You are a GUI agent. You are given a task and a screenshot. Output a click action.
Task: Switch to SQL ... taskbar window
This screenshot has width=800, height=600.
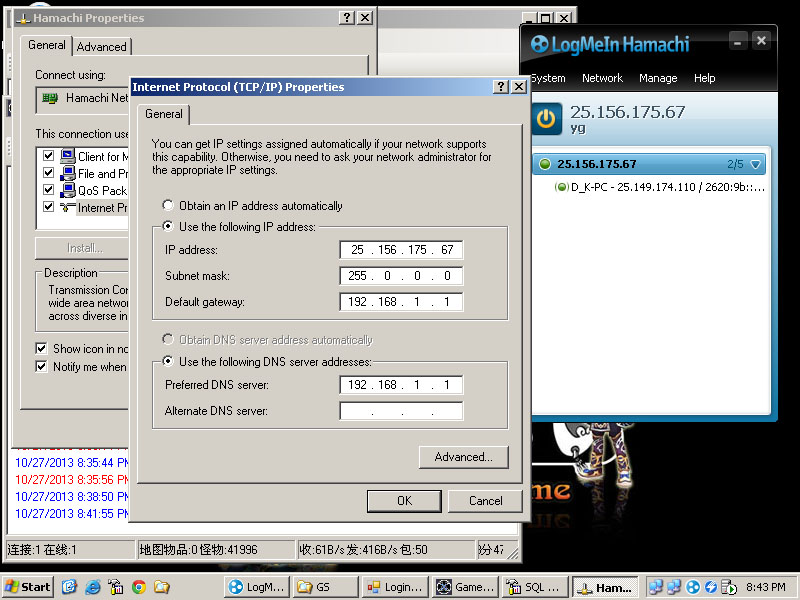pos(534,587)
